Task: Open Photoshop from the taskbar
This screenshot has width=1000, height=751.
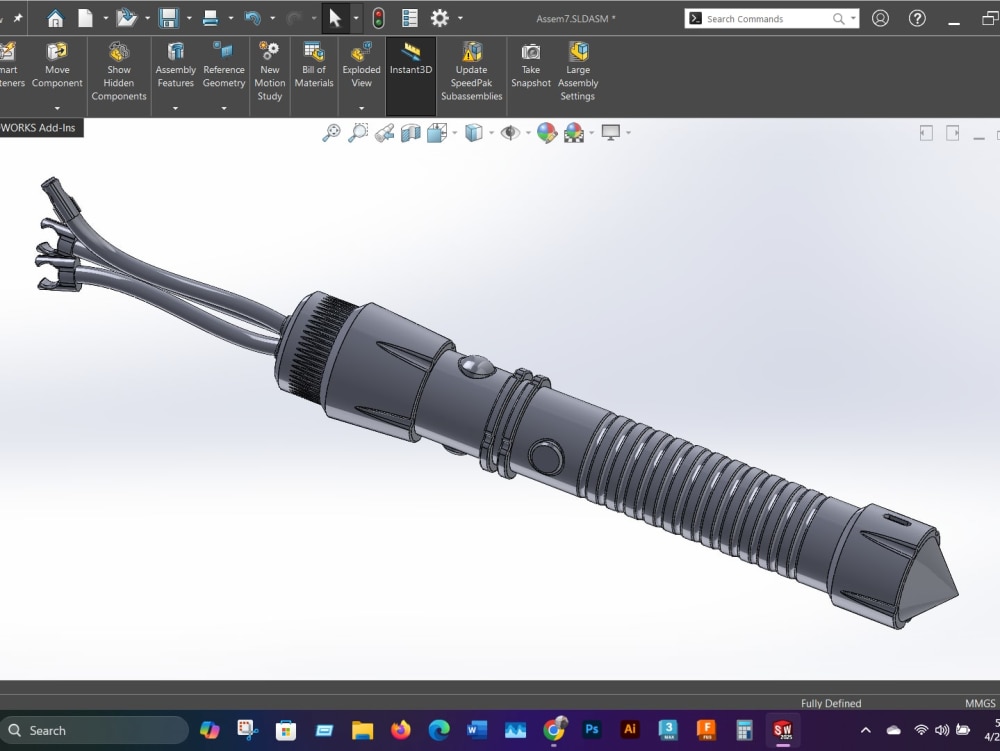Action: (x=592, y=729)
